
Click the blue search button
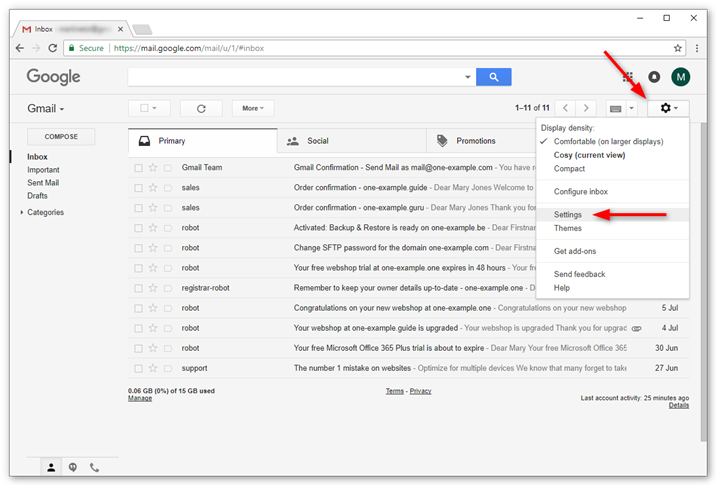[493, 77]
